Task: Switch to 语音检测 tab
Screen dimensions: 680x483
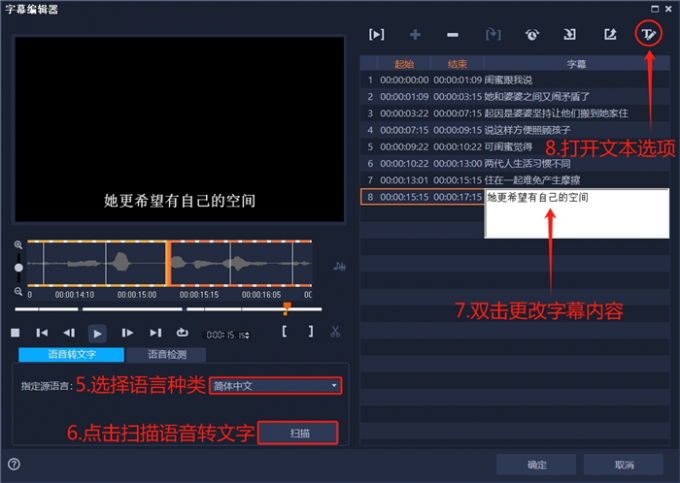Action: (x=167, y=354)
